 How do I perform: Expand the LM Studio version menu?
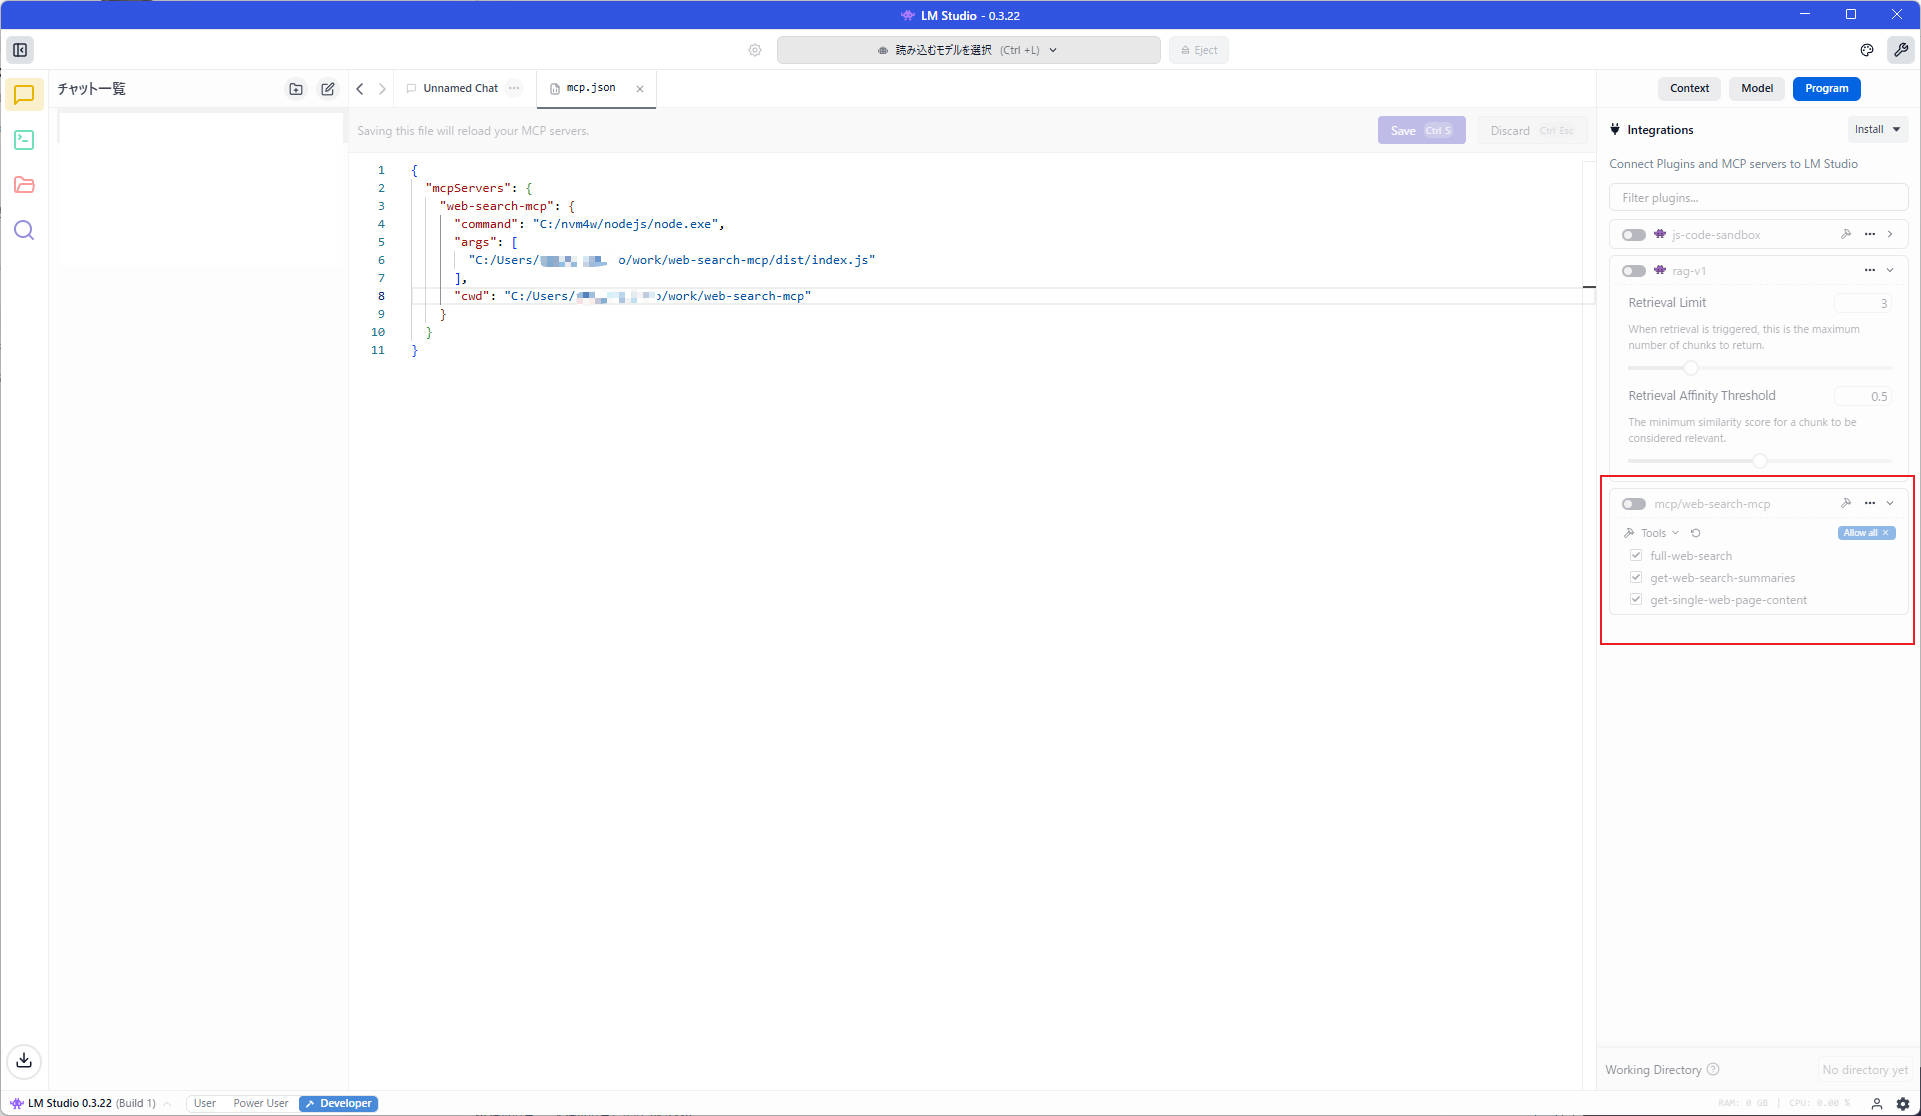(x=167, y=1104)
